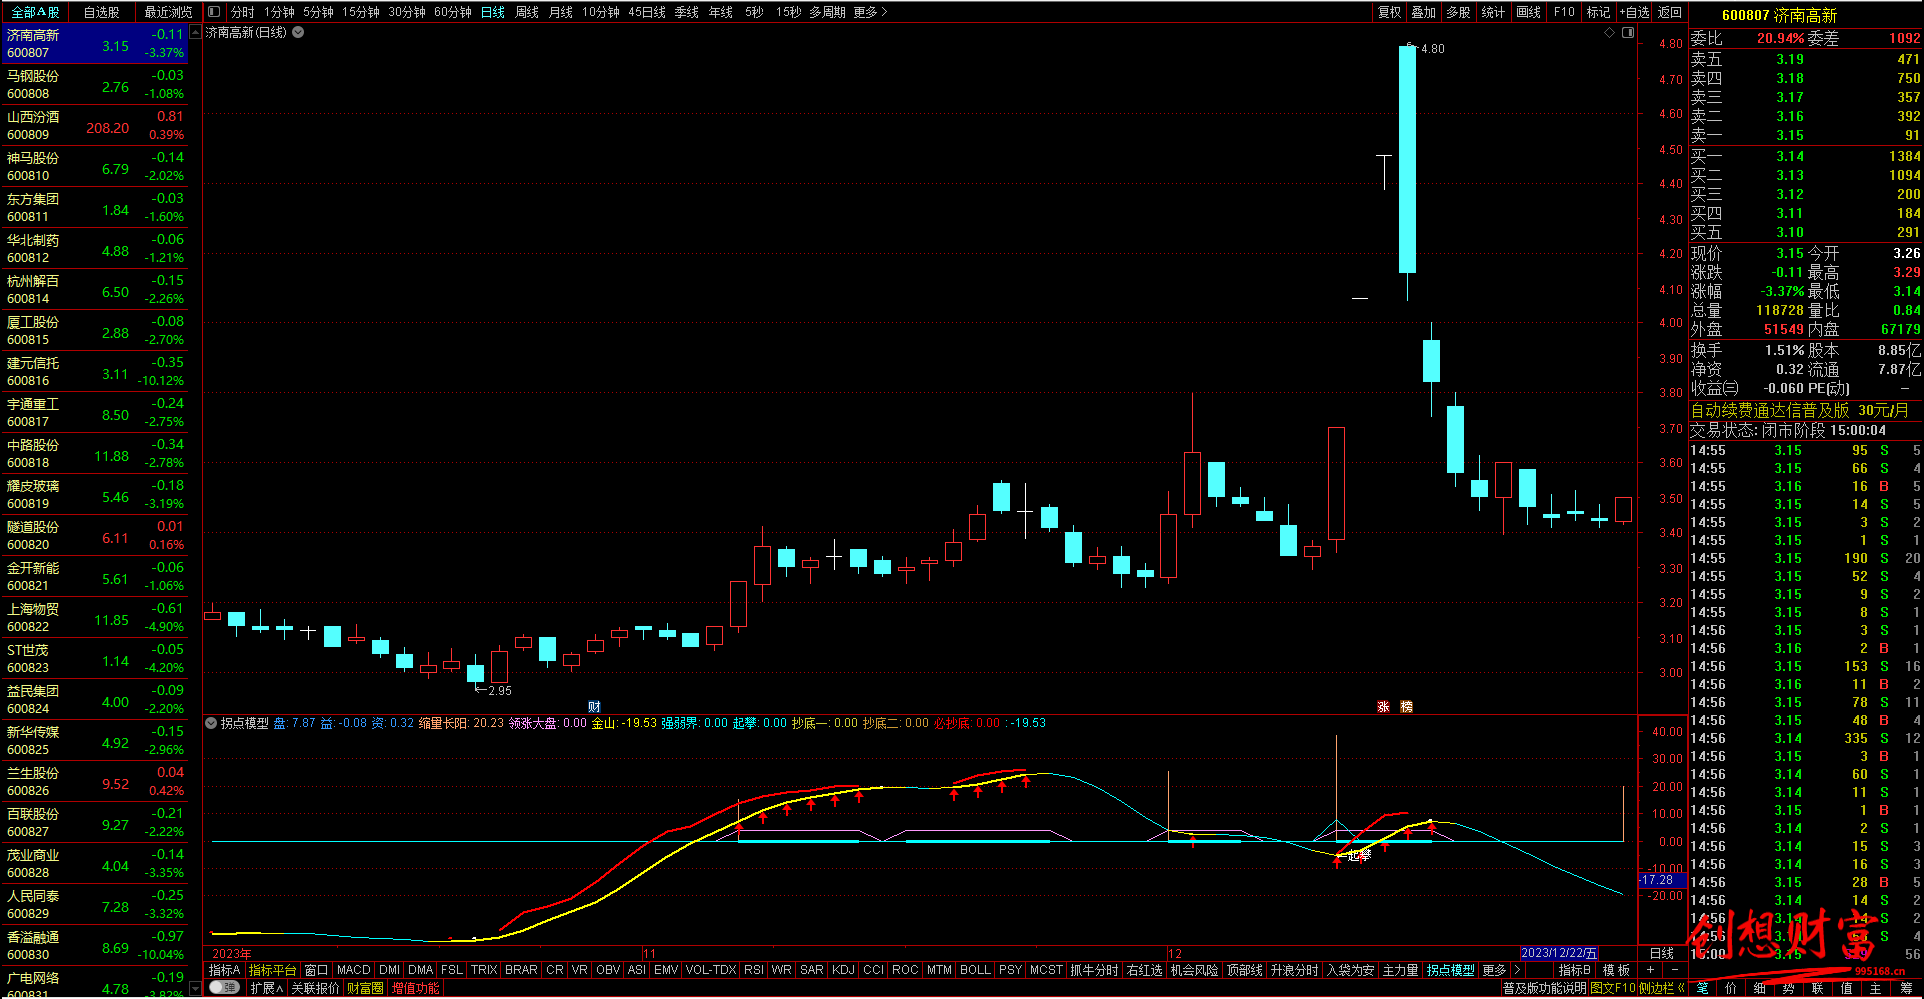Click the 细 tab icon at bottom right
This screenshot has width=1924, height=999.
[x=1760, y=988]
